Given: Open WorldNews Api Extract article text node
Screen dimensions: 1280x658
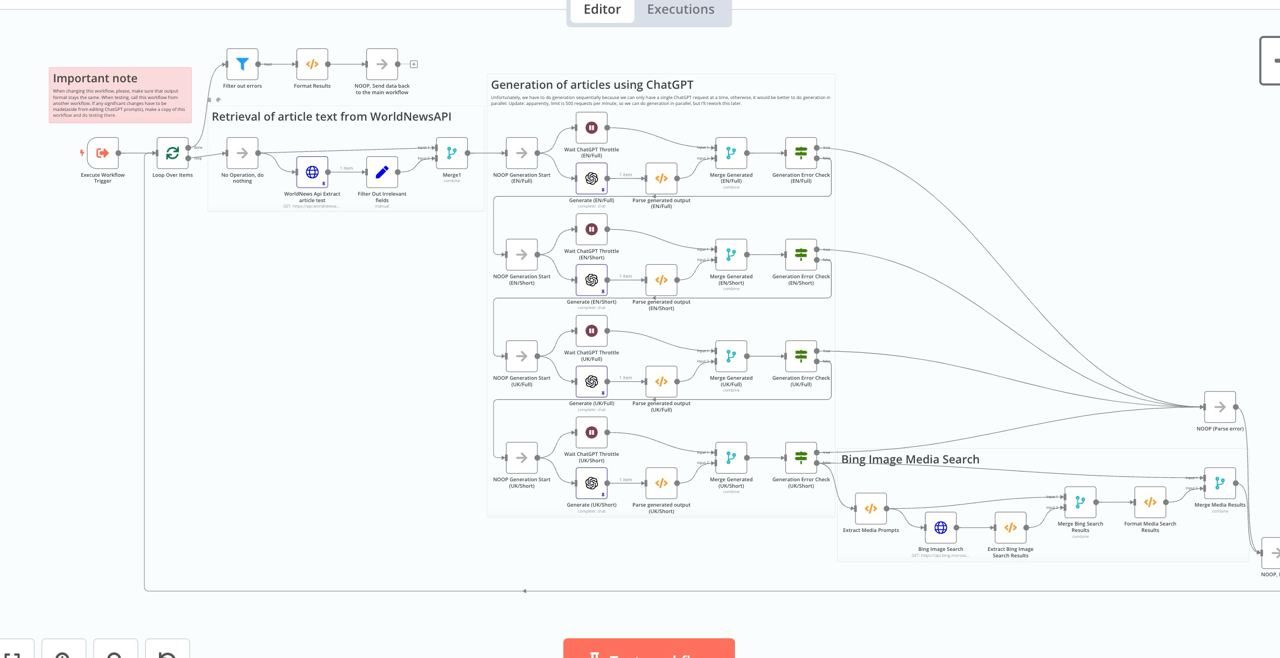Looking at the screenshot, I should 312,172.
